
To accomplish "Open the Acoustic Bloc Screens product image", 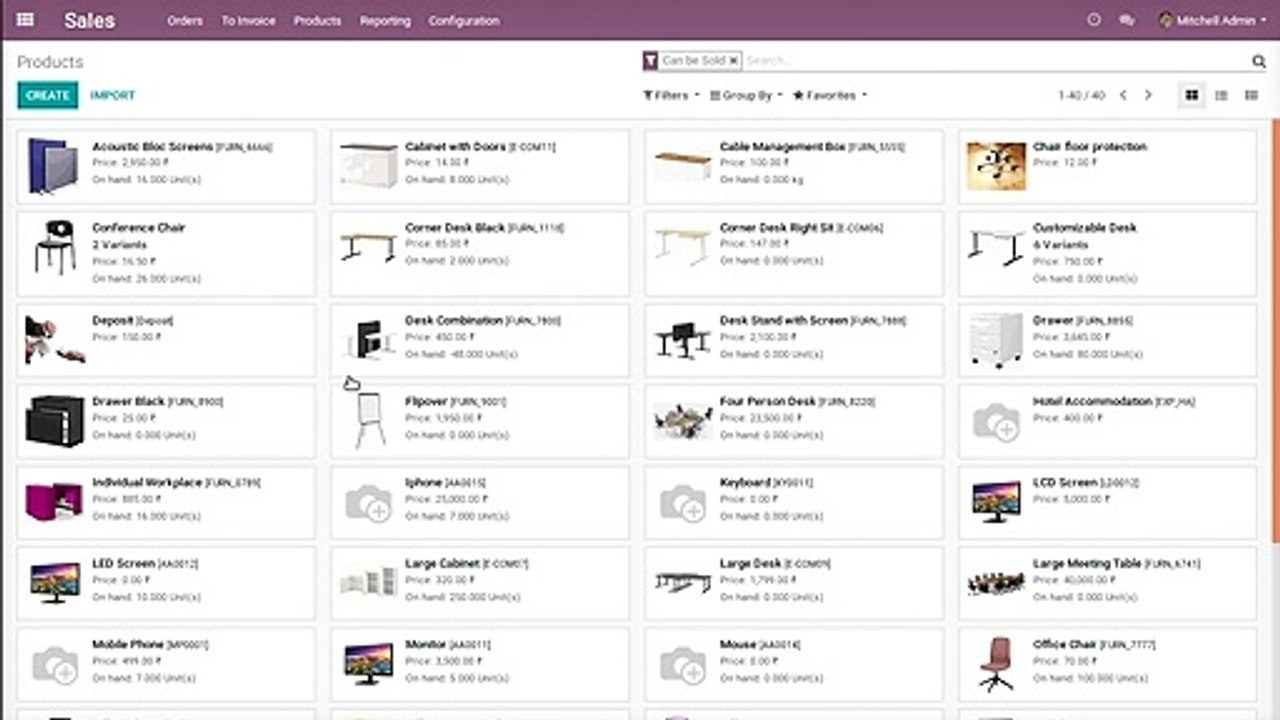I will [53, 166].
